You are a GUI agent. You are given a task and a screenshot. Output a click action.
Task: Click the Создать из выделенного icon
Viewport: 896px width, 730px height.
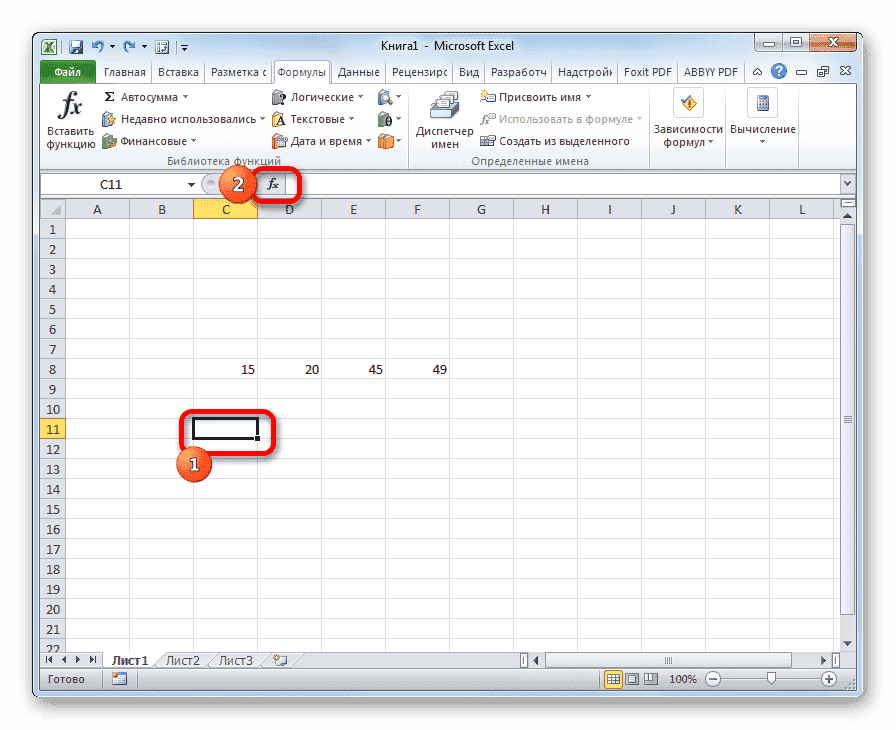[487, 141]
